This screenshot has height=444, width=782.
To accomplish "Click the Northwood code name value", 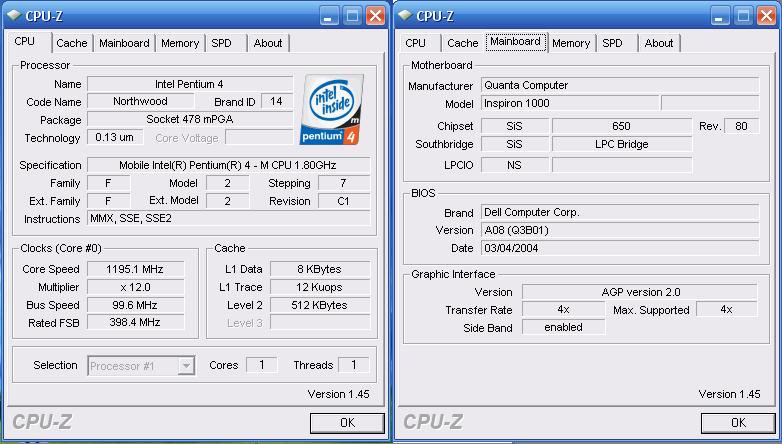I will (x=141, y=101).
